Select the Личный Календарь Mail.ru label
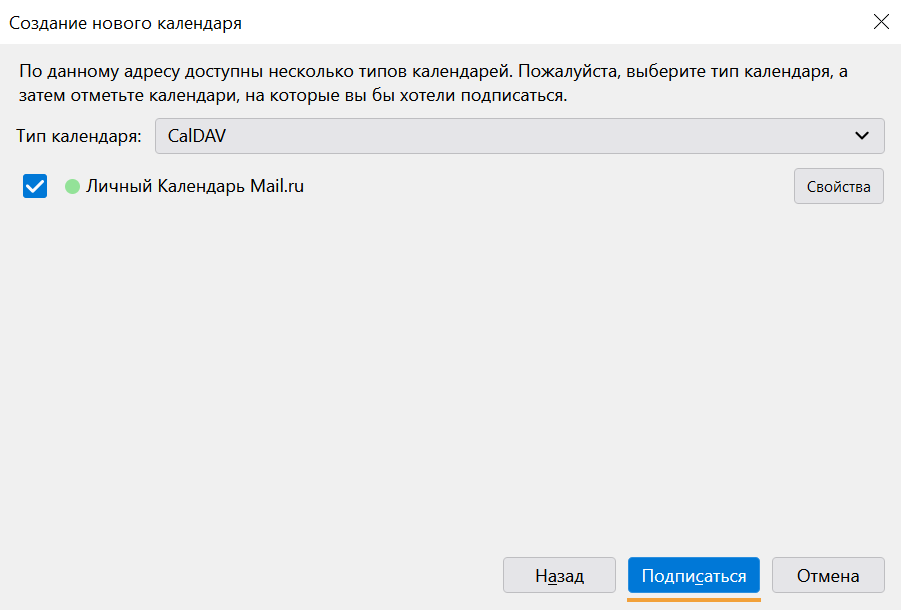 195,186
